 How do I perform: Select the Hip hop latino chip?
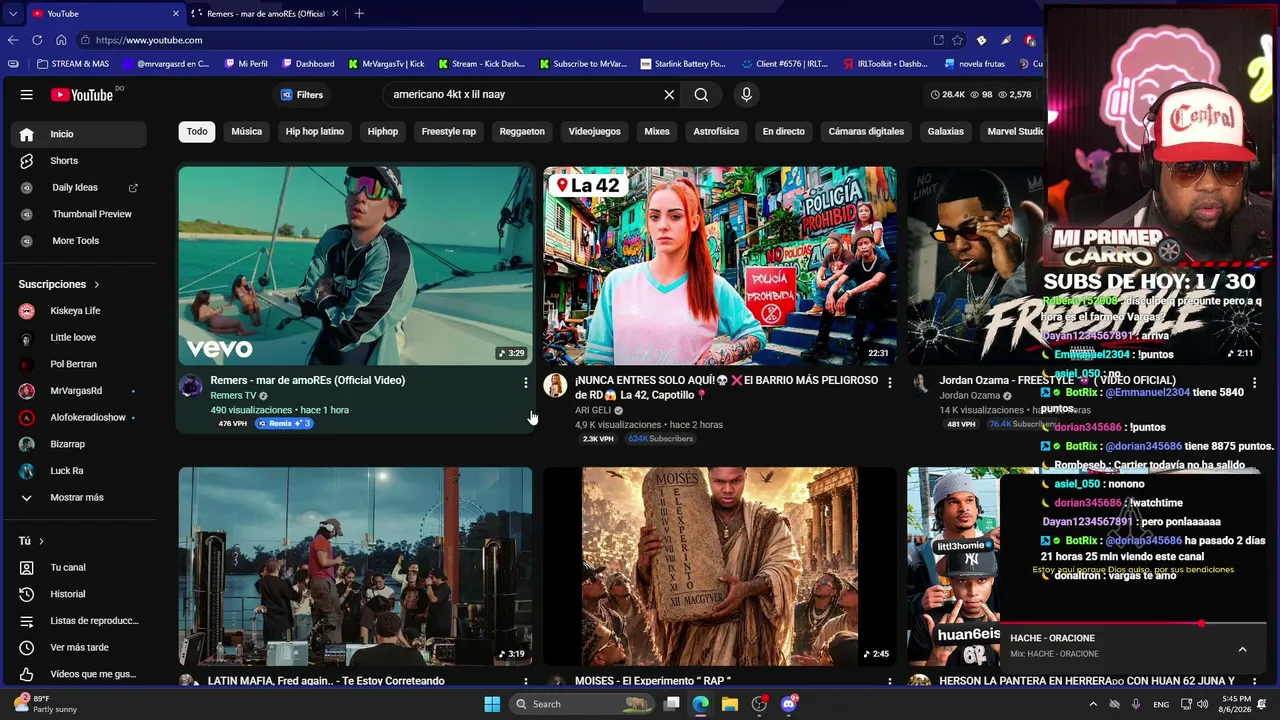[315, 132]
